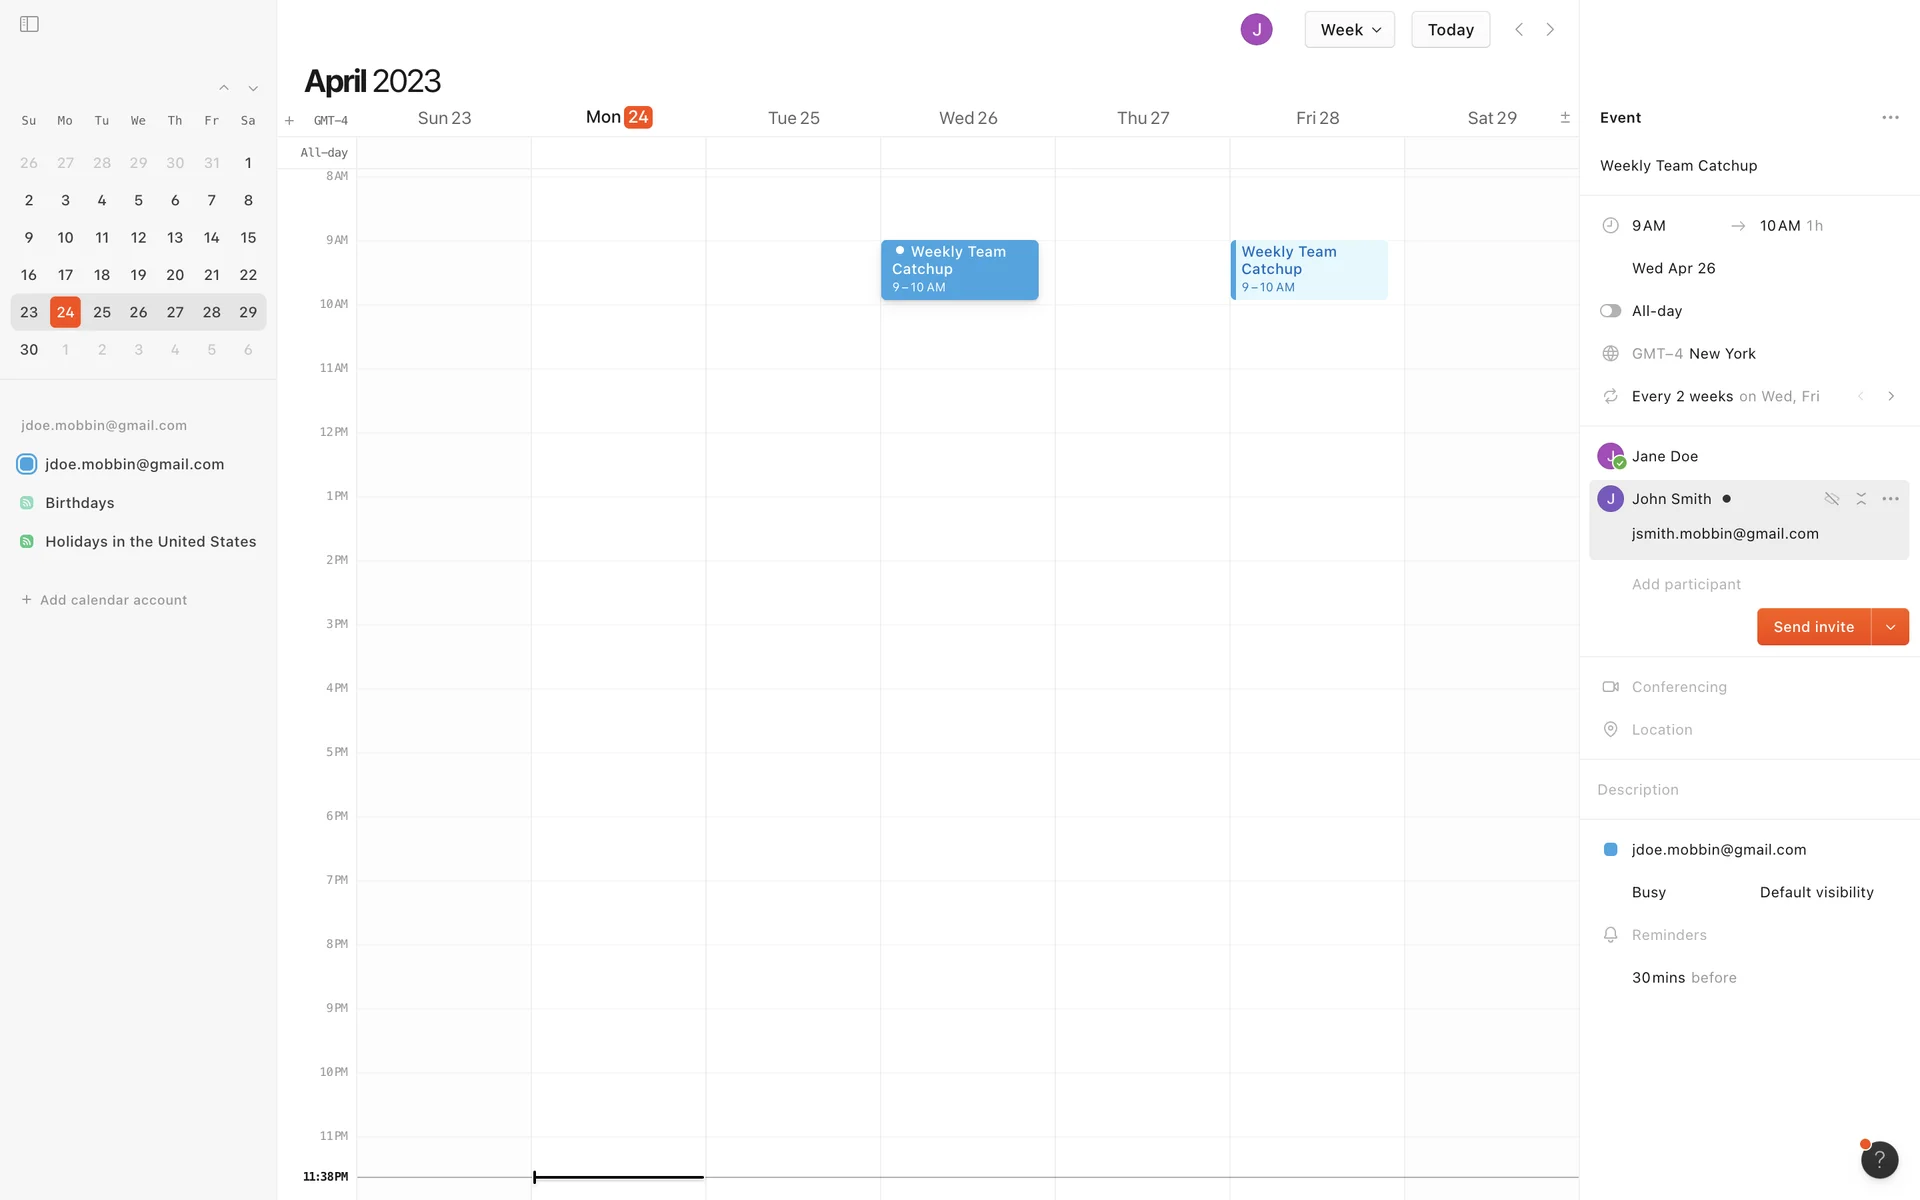This screenshot has height=1200, width=1920.
Task: Collapse John Smith participant details
Action: (1860, 498)
